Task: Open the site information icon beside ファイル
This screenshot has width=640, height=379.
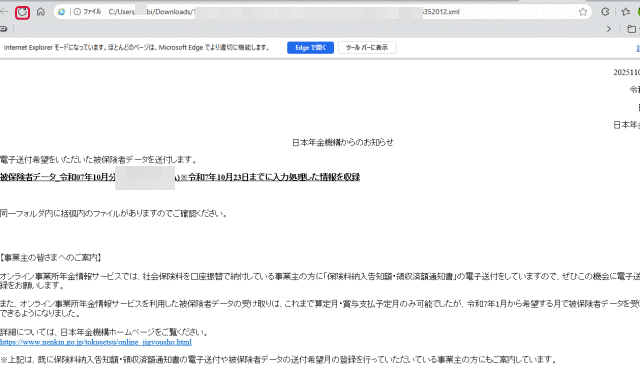Action: coord(77,12)
